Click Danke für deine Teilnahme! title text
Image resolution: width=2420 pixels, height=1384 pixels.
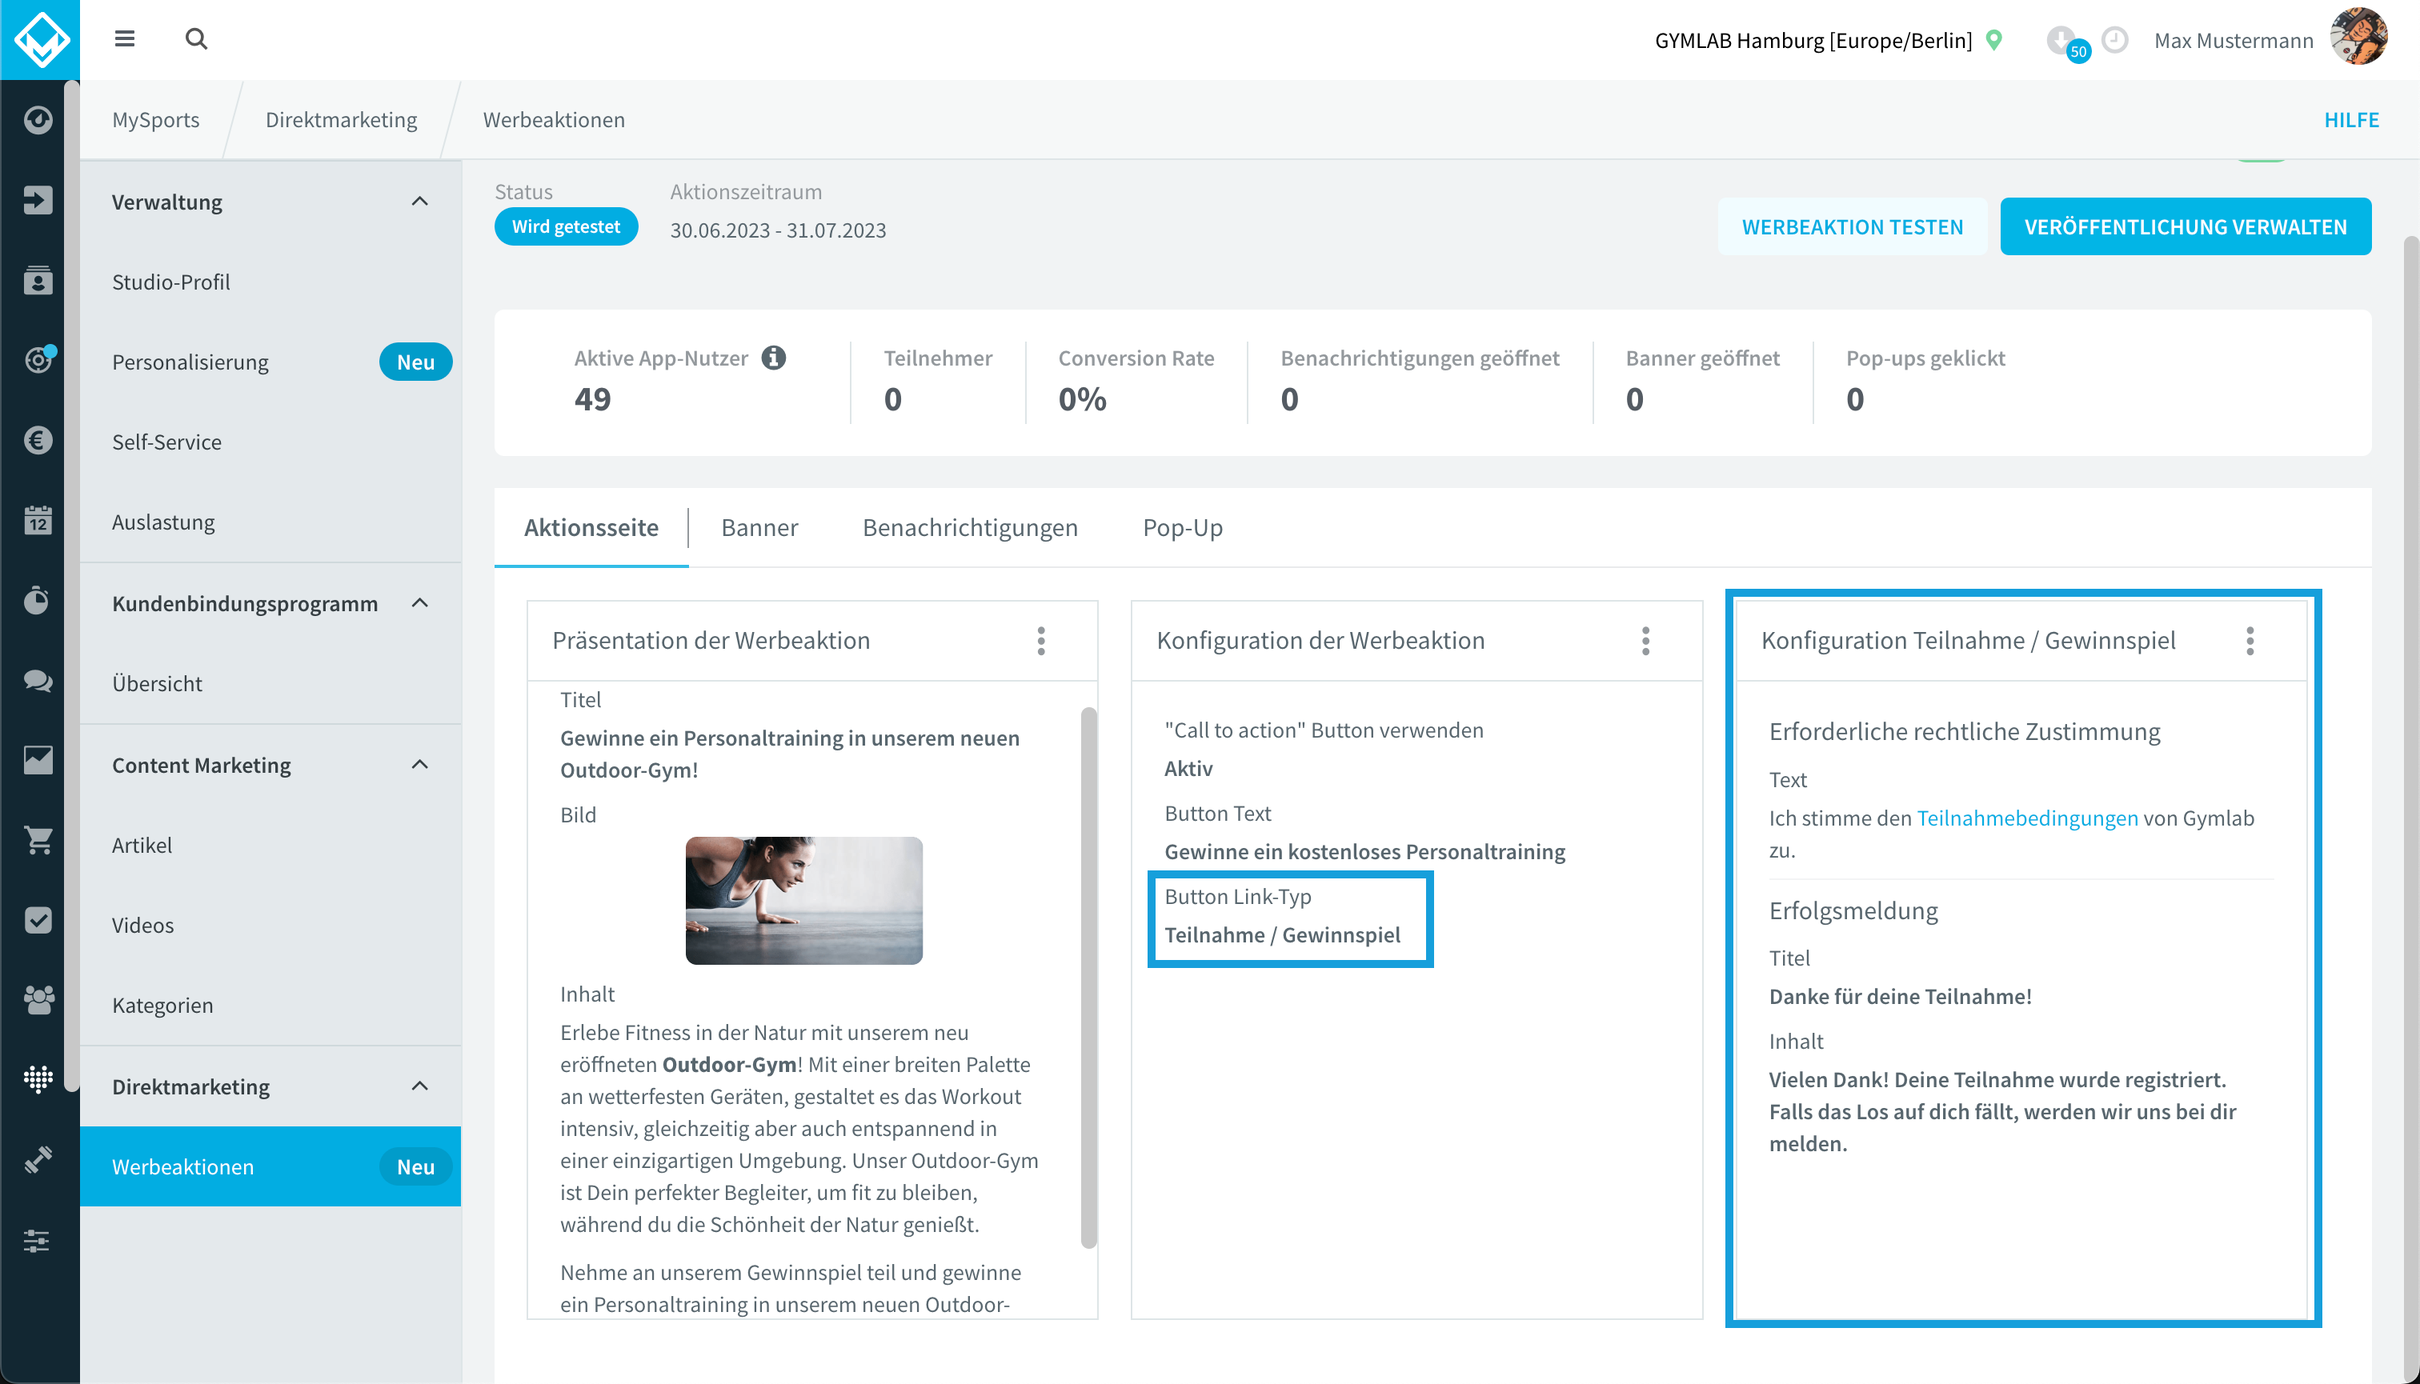click(1900, 996)
